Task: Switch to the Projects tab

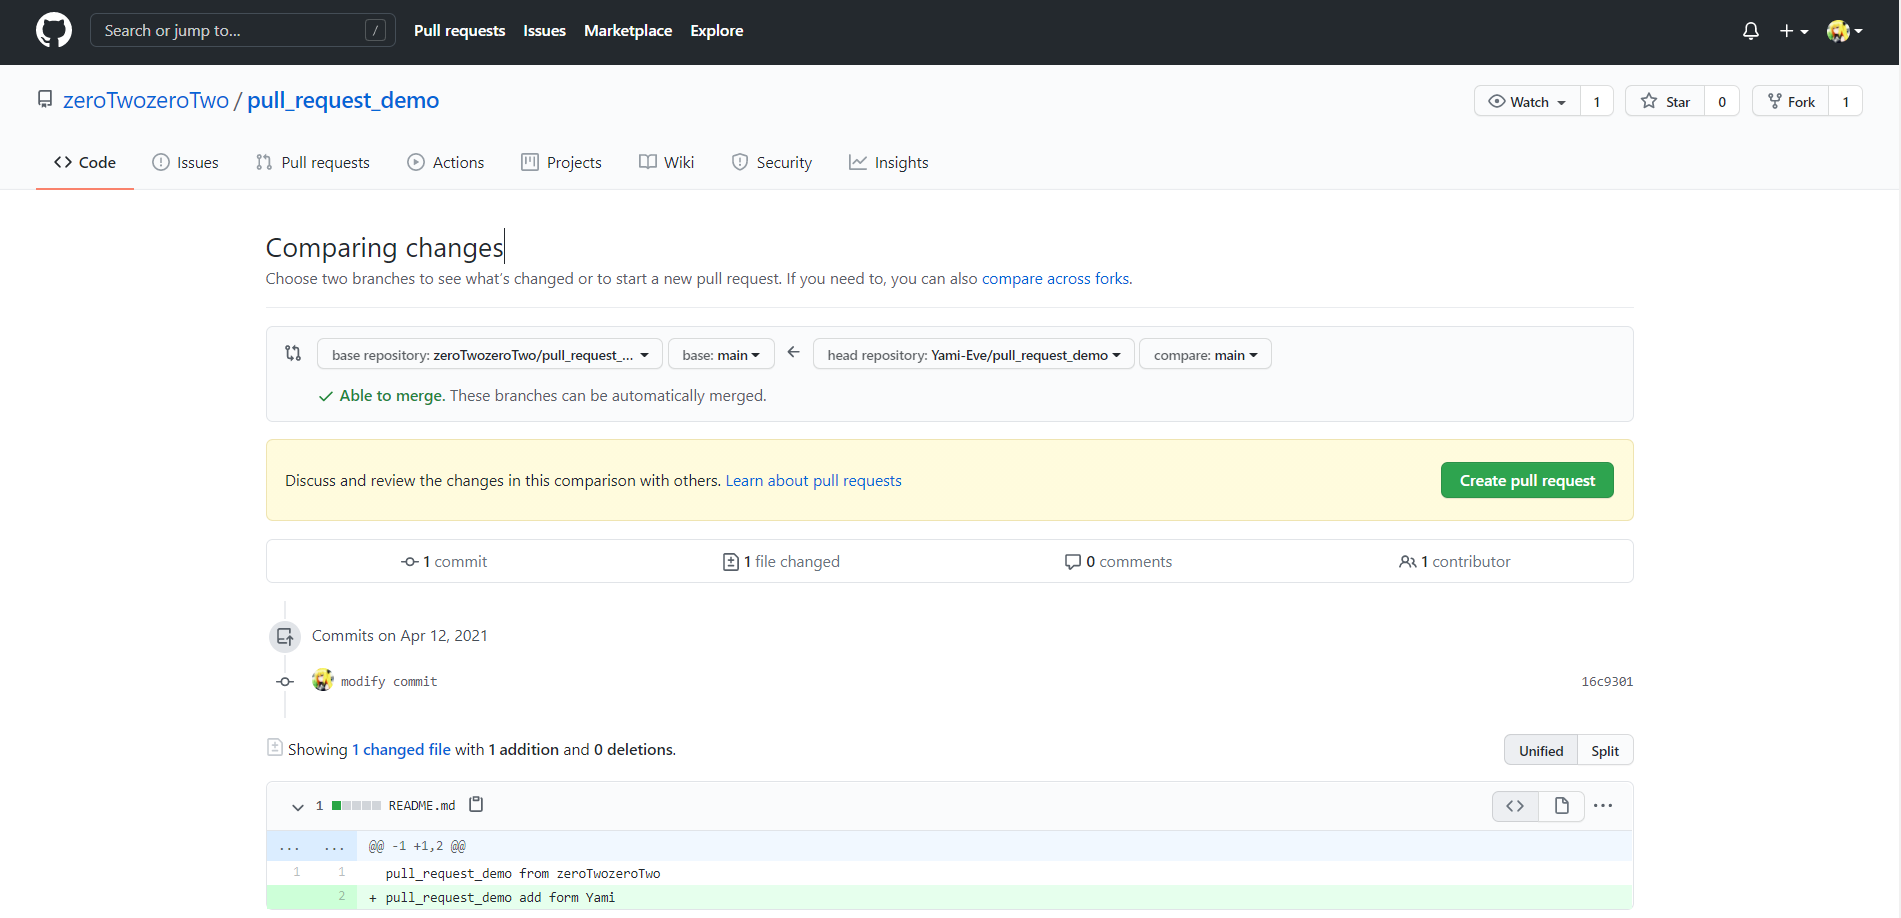Action: click(x=561, y=162)
